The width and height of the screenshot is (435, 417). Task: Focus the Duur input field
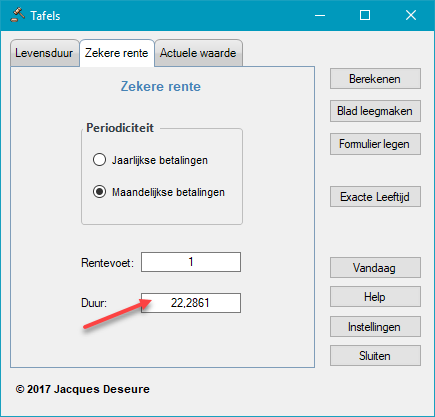point(191,303)
